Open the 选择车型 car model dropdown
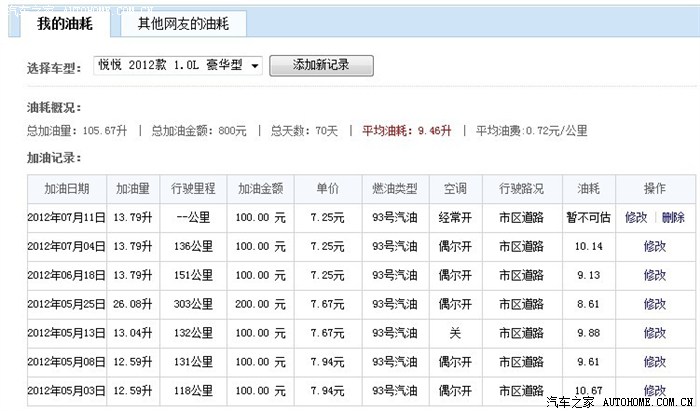The image size is (700, 411). tap(178, 65)
